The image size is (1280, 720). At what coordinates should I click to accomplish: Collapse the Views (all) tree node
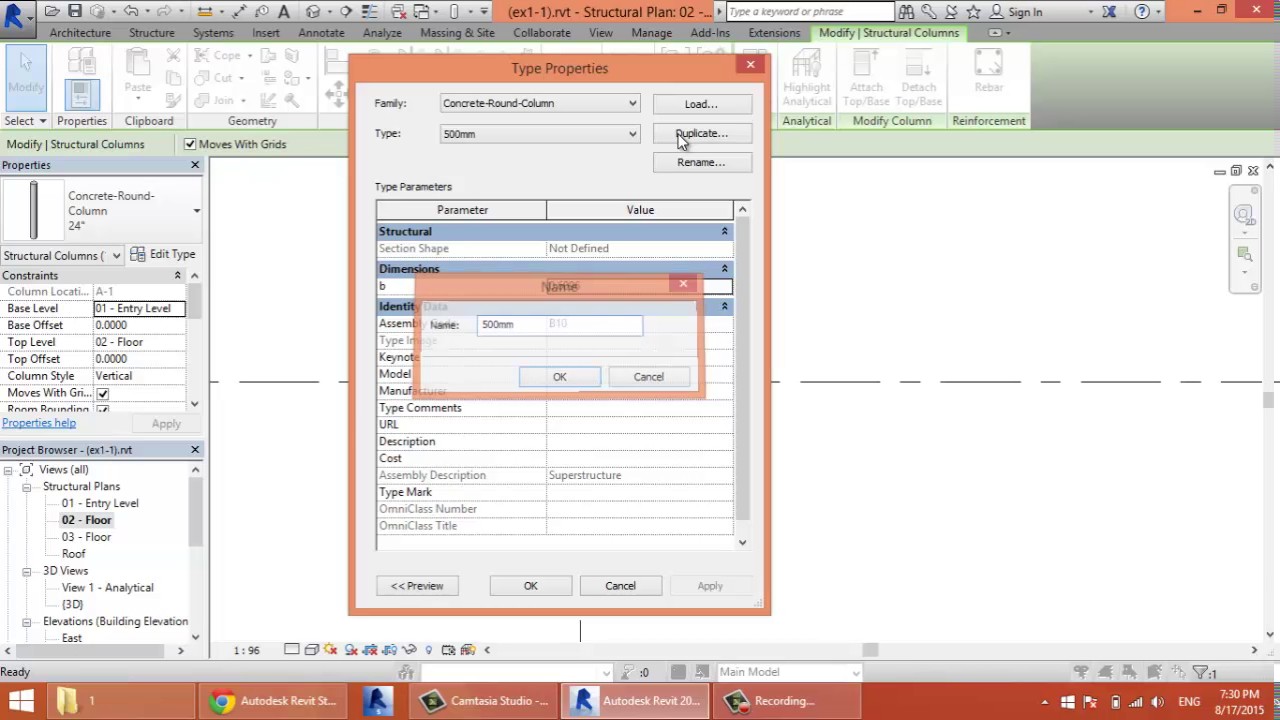(8, 470)
